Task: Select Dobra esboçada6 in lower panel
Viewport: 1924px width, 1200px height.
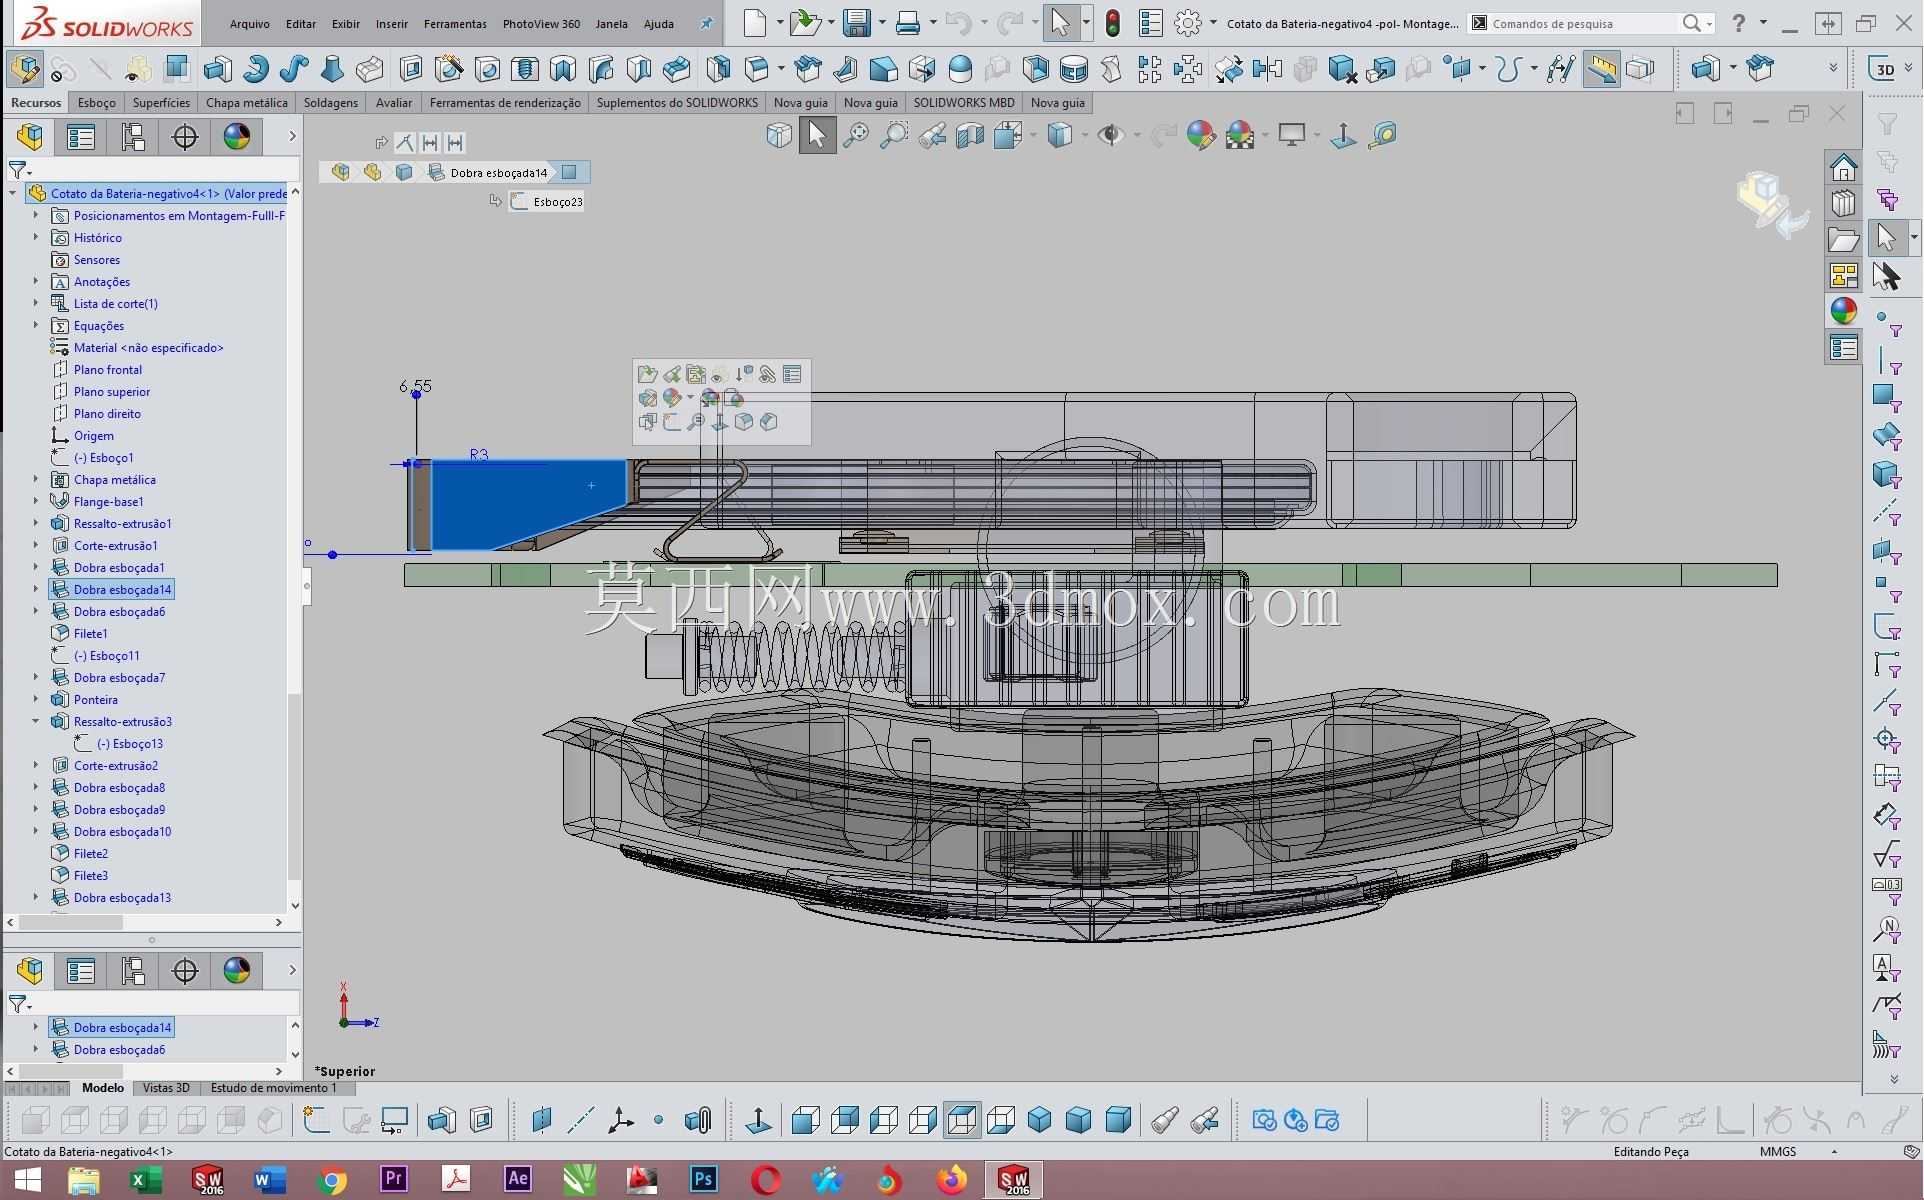Action: tap(119, 1049)
